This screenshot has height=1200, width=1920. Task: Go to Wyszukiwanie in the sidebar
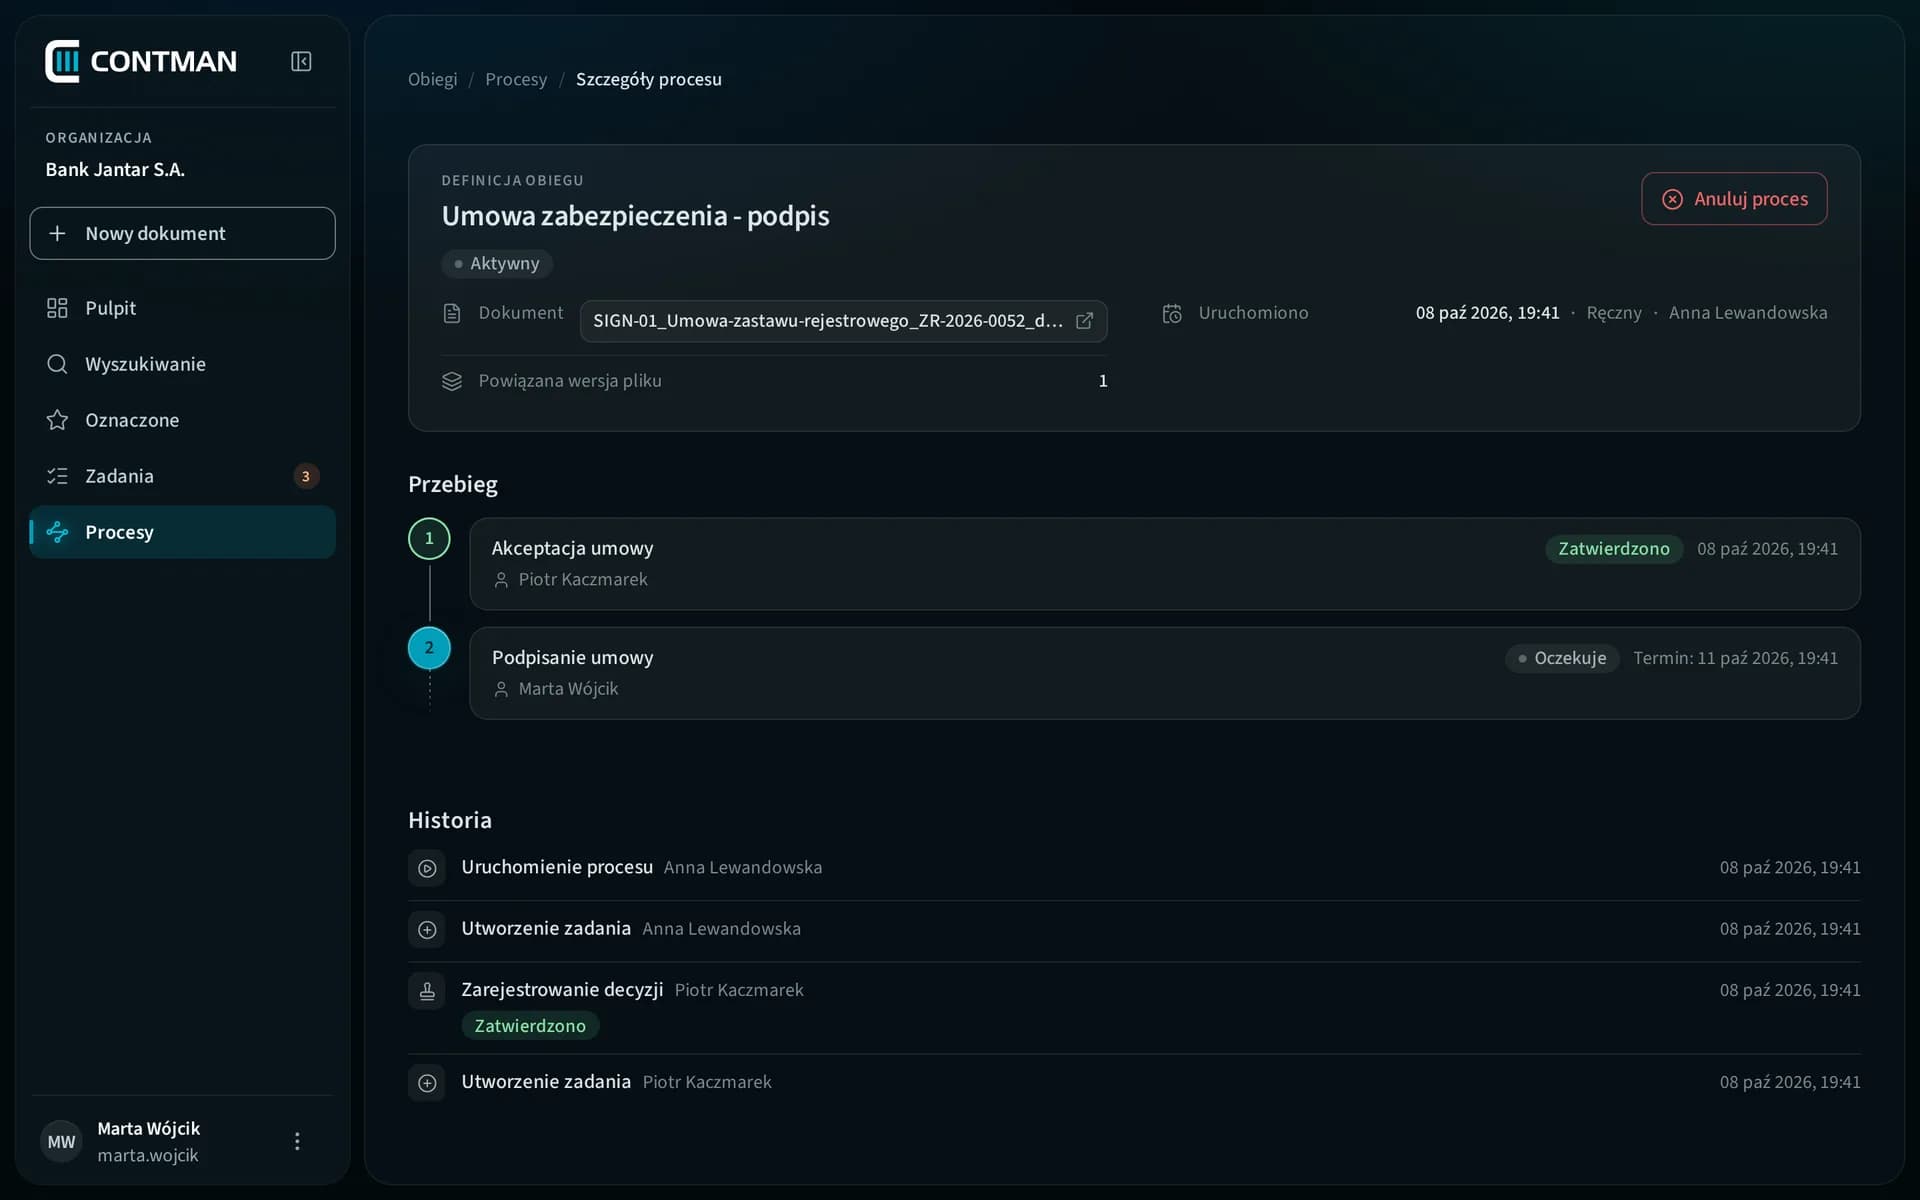(x=182, y=364)
